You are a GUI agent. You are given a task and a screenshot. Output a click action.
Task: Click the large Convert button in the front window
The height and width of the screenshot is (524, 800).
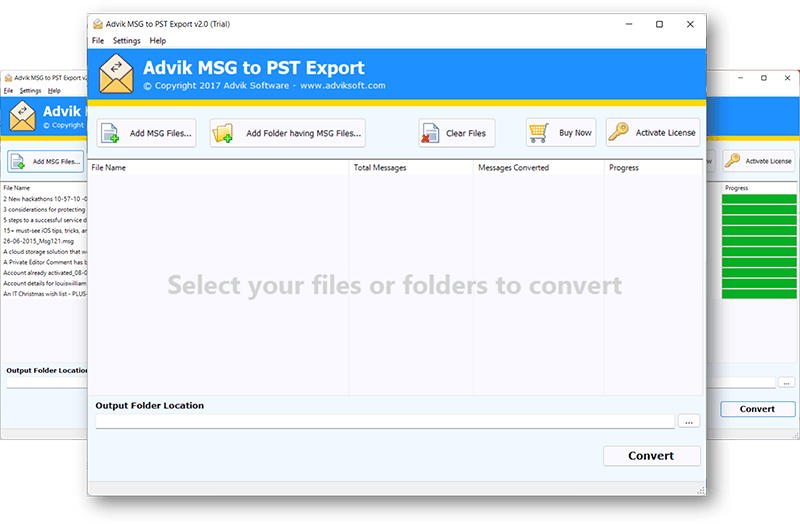coord(652,456)
